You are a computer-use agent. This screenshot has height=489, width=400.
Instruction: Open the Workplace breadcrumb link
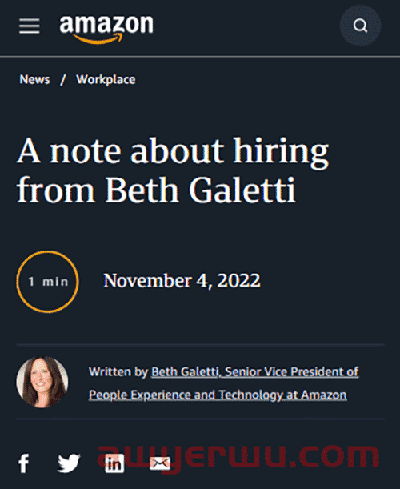(106, 79)
